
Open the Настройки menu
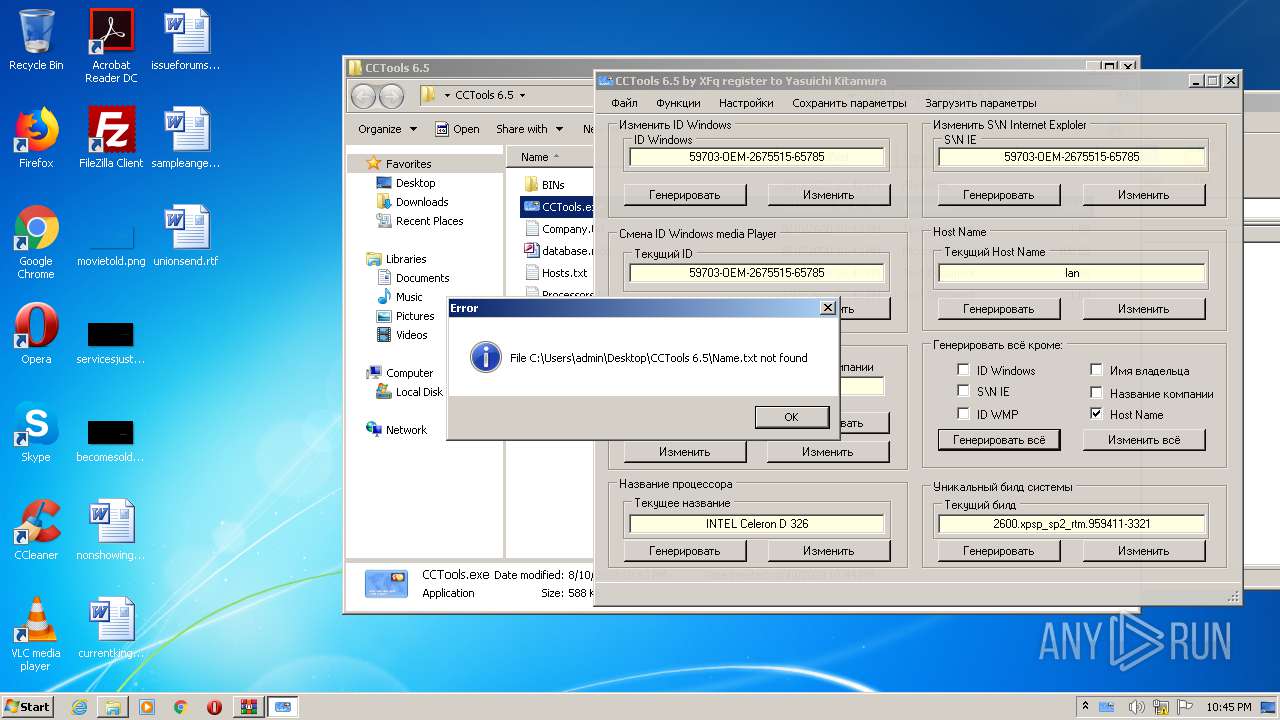[746, 103]
